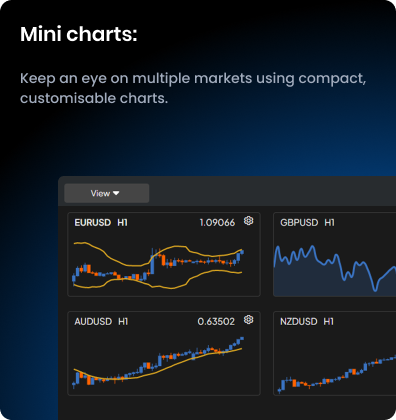Click the H1 timeframe next to EURUSD
Screen dimensions: 396x420
122,223
